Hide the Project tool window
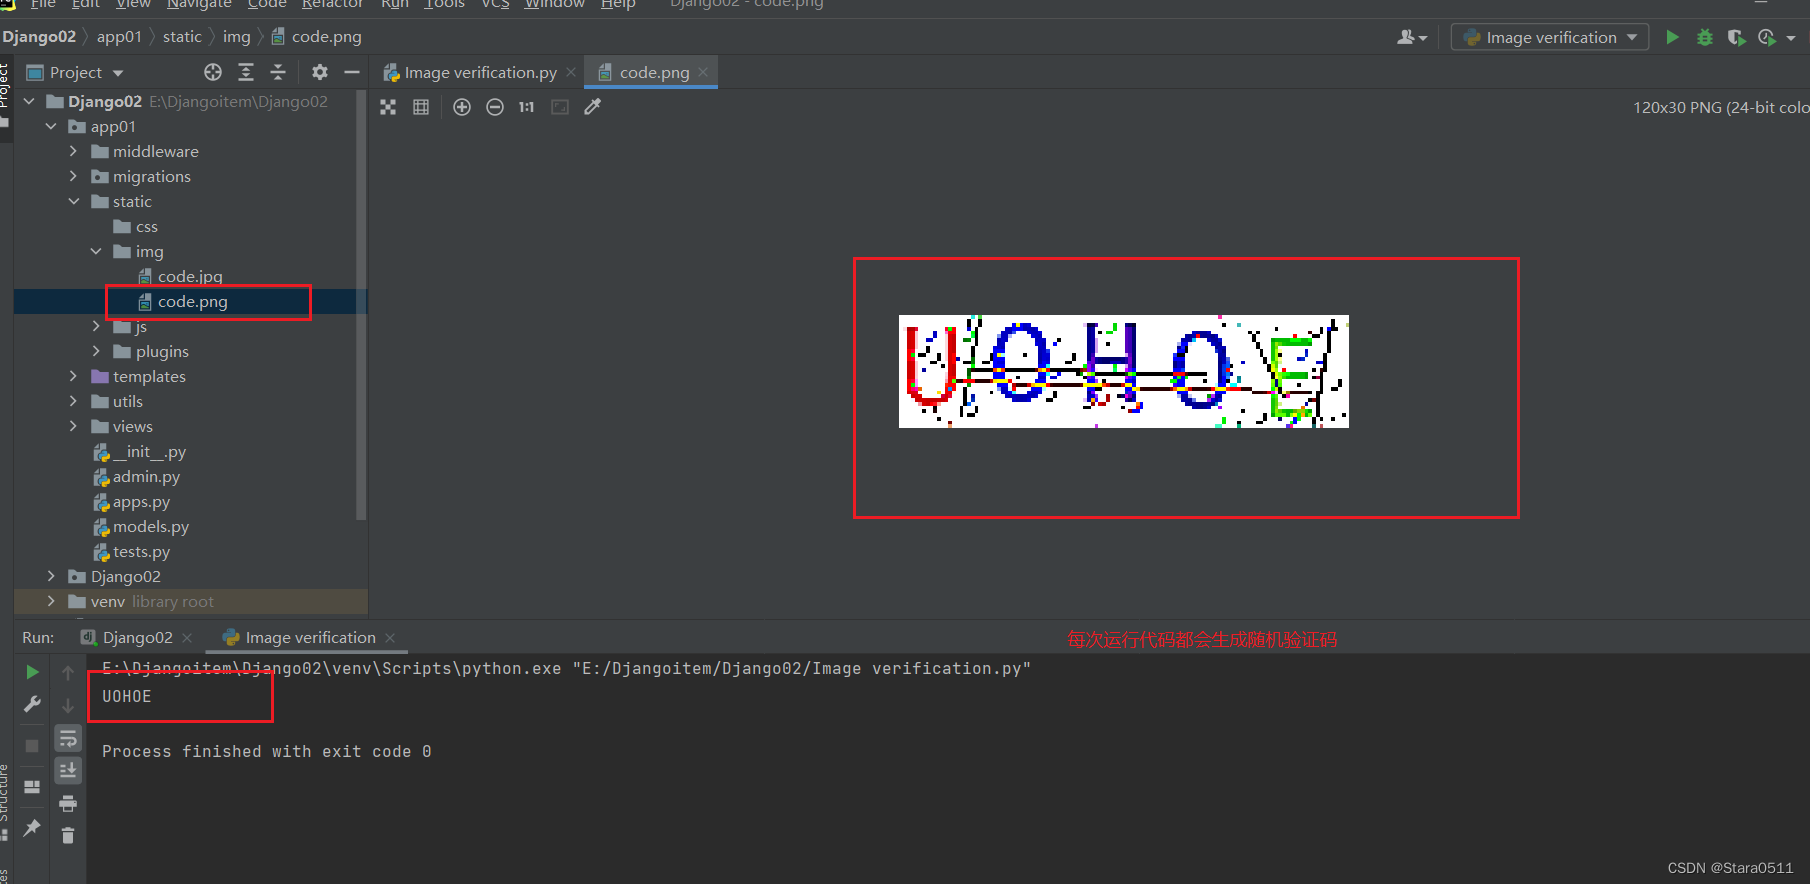The width and height of the screenshot is (1810, 884). click(x=351, y=72)
